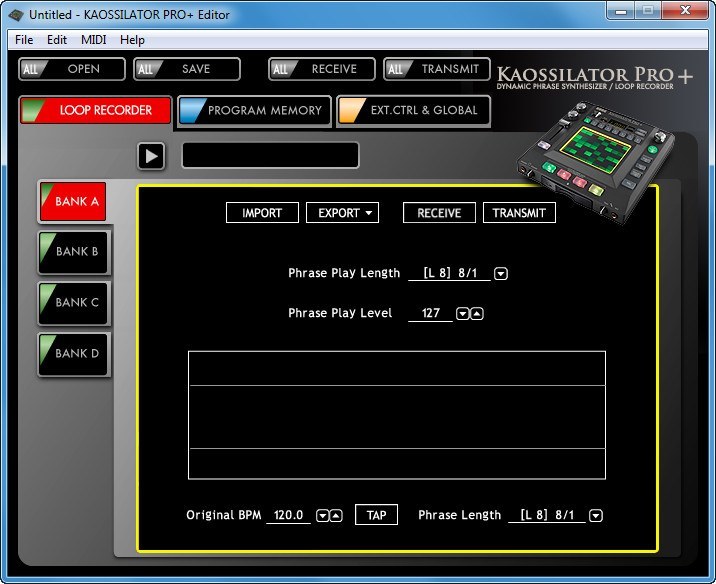This screenshot has width=716, height=584.
Task: Select BANK D
Action: point(74,354)
